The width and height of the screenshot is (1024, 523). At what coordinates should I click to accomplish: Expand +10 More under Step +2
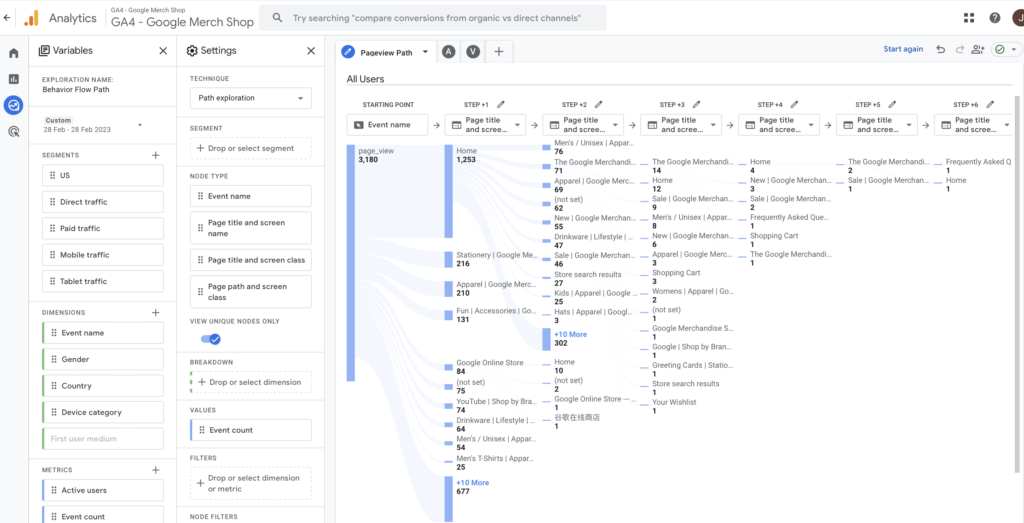tap(570, 334)
